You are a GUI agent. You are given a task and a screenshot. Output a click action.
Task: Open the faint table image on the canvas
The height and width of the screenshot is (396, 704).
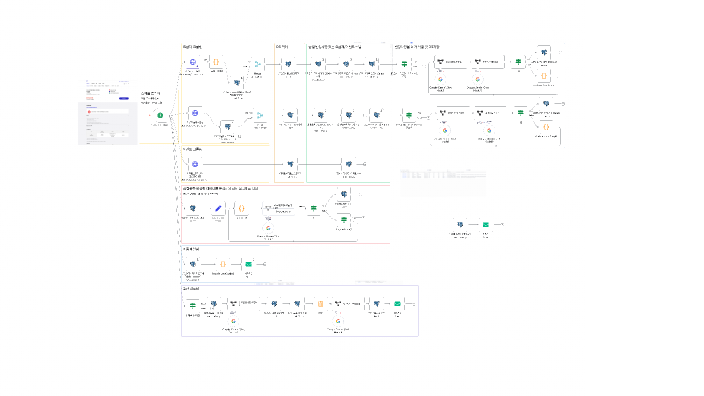(x=443, y=182)
